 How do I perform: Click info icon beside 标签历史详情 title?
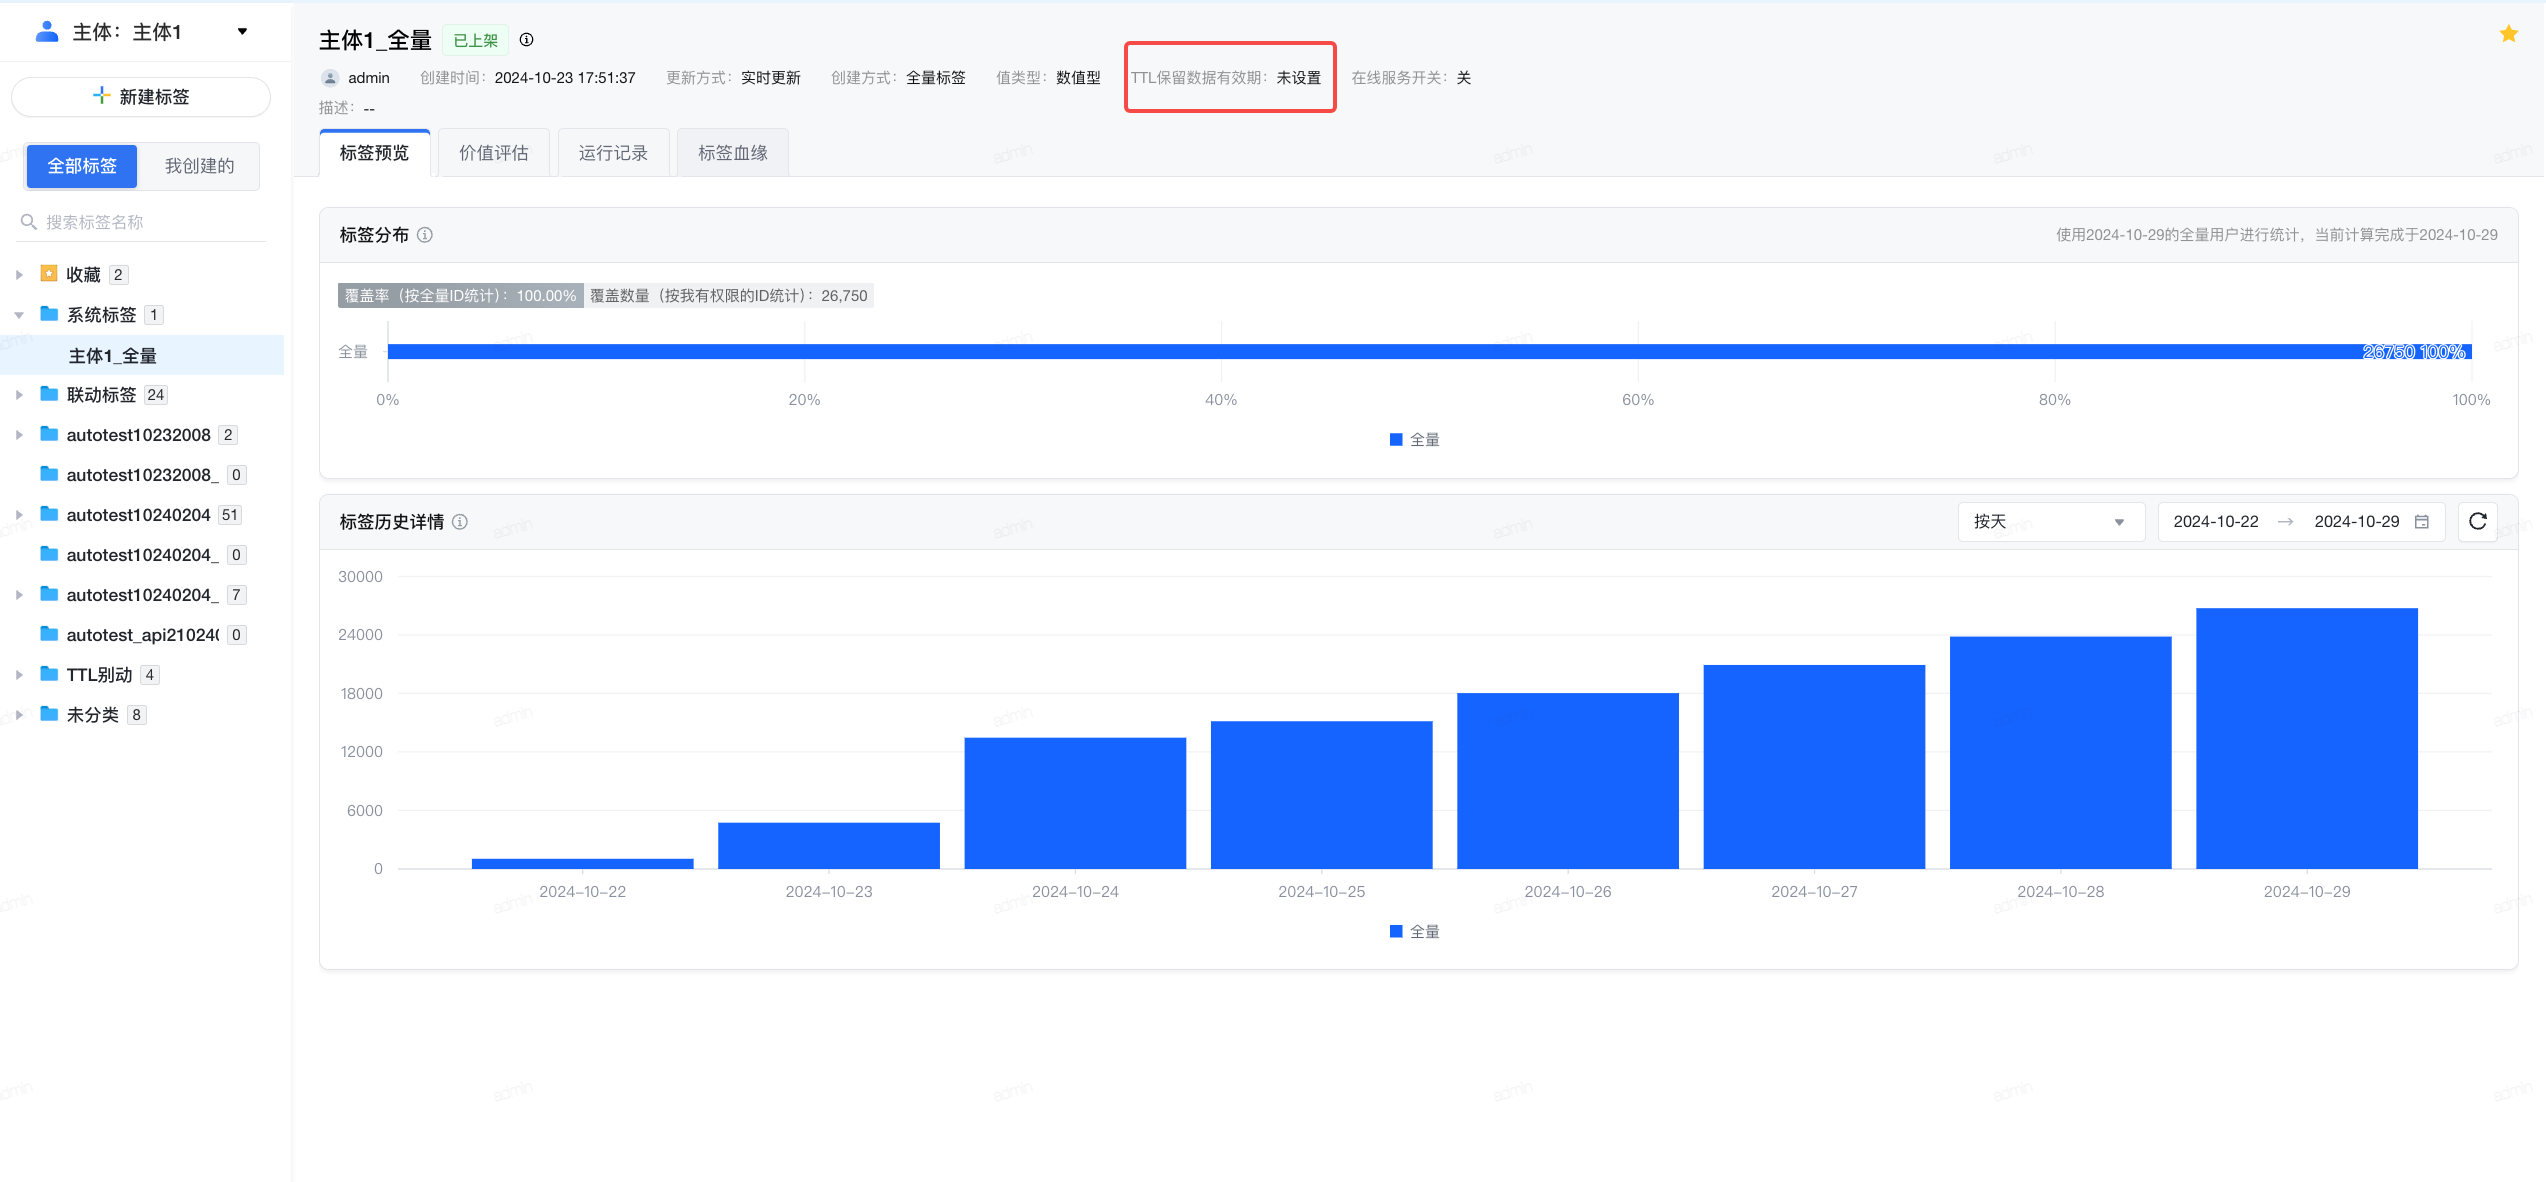460,522
